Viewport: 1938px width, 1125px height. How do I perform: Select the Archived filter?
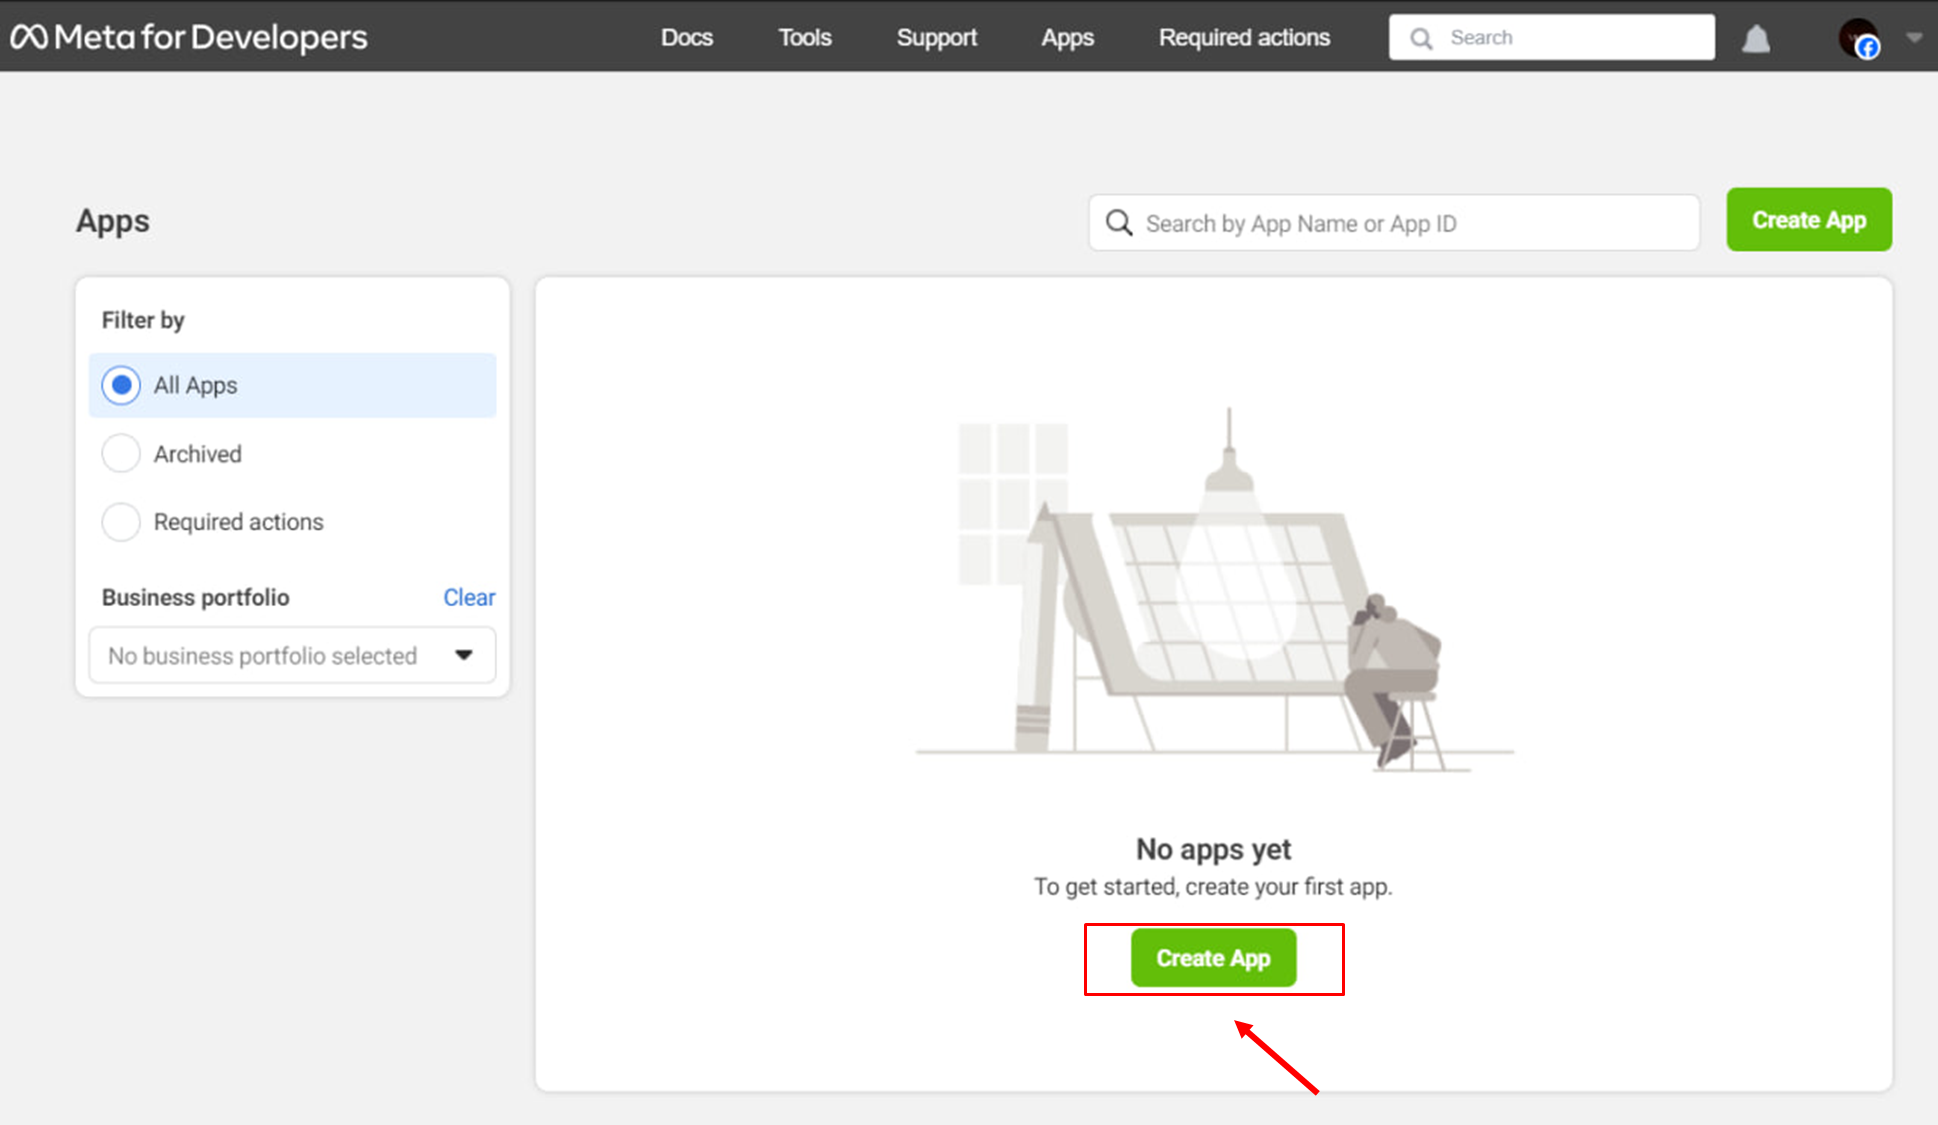pyautogui.click(x=121, y=454)
